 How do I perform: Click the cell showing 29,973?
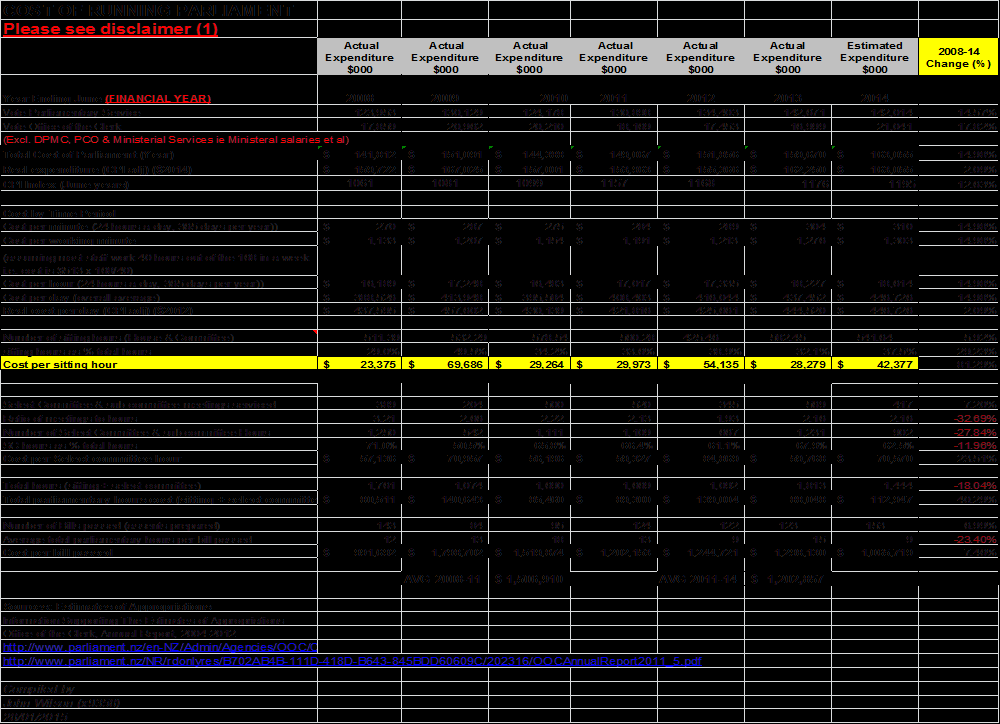coord(614,364)
